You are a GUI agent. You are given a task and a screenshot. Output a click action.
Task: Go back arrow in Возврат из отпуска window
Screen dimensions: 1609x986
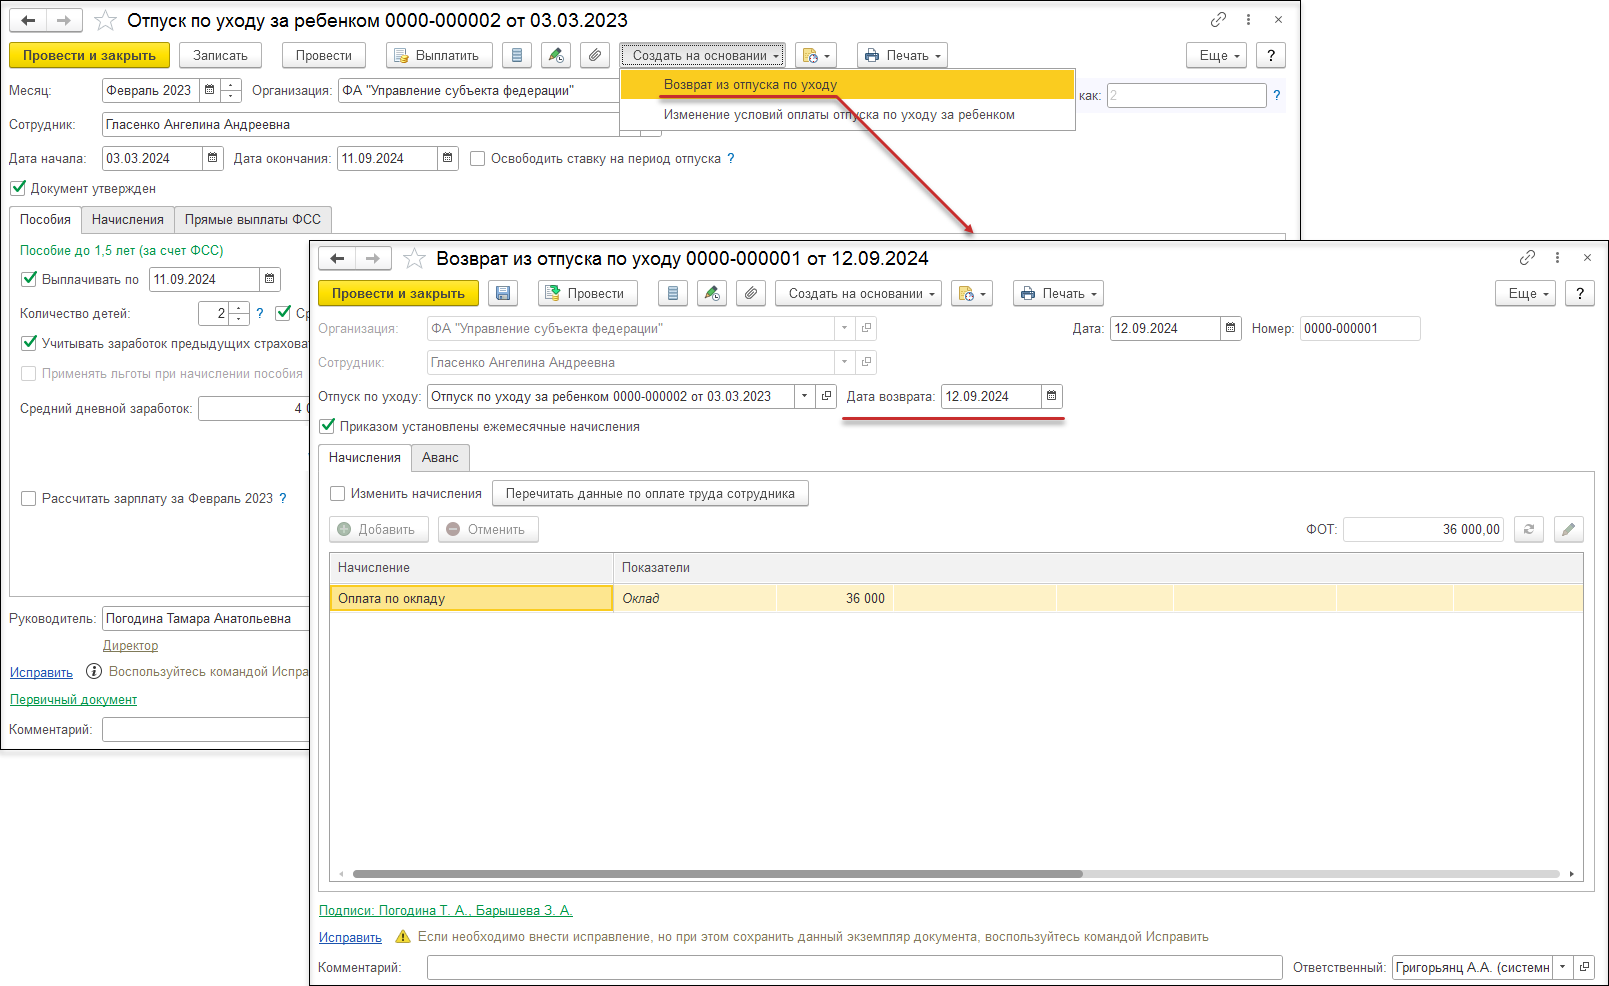click(337, 258)
